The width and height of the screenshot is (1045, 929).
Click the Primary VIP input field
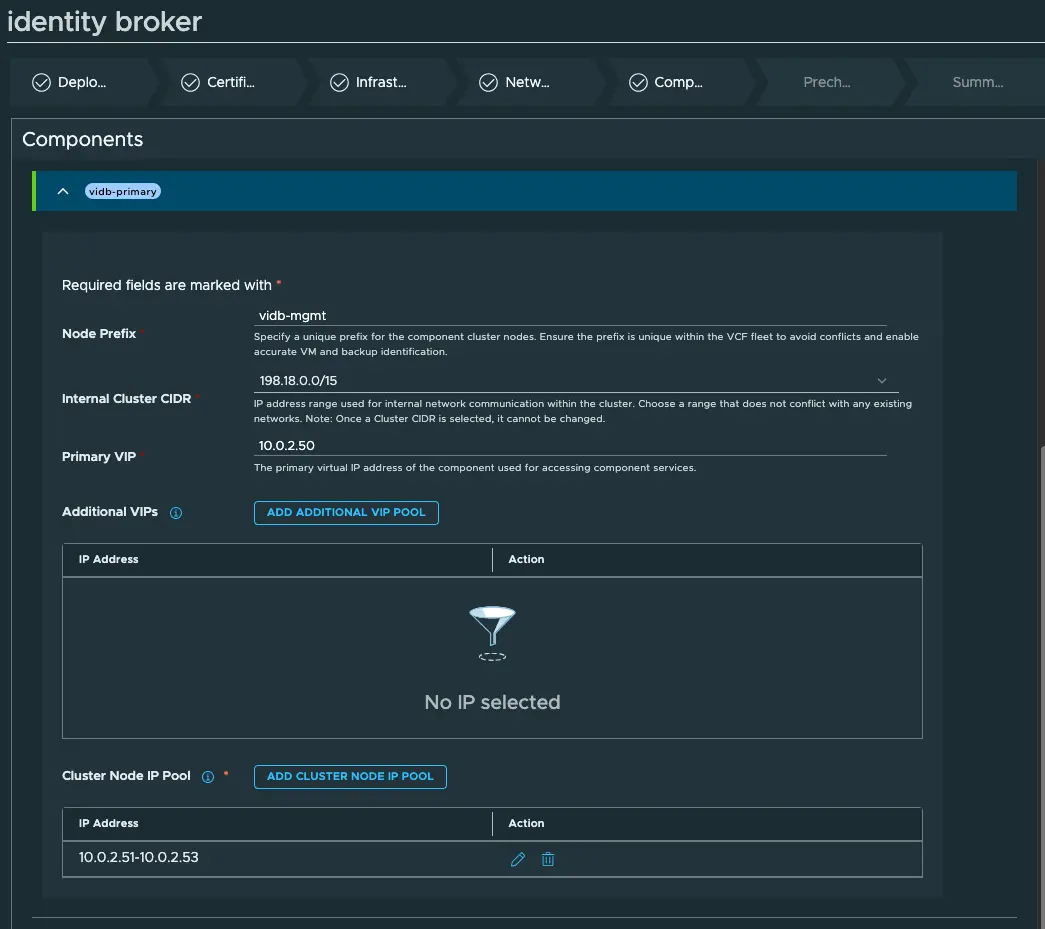[x=570, y=446]
